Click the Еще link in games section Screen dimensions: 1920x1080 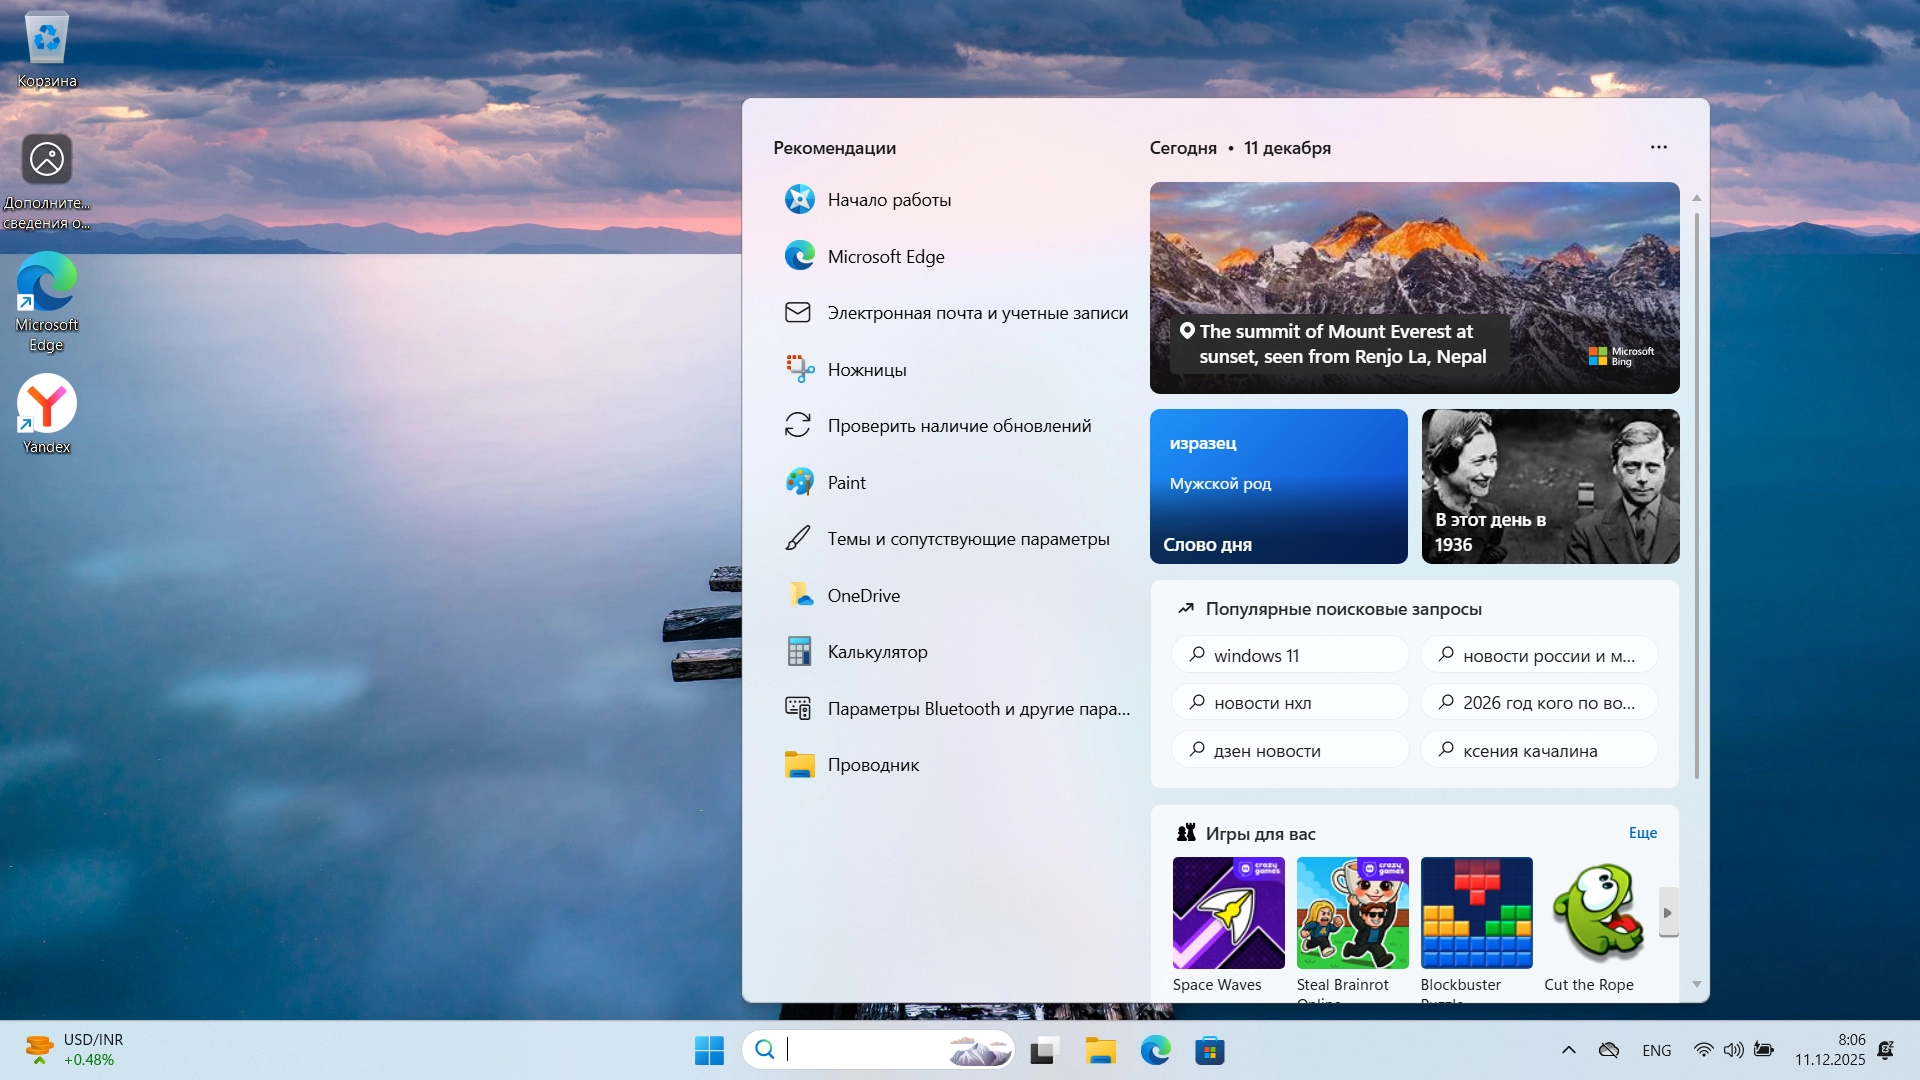click(x=1642, y=833)
